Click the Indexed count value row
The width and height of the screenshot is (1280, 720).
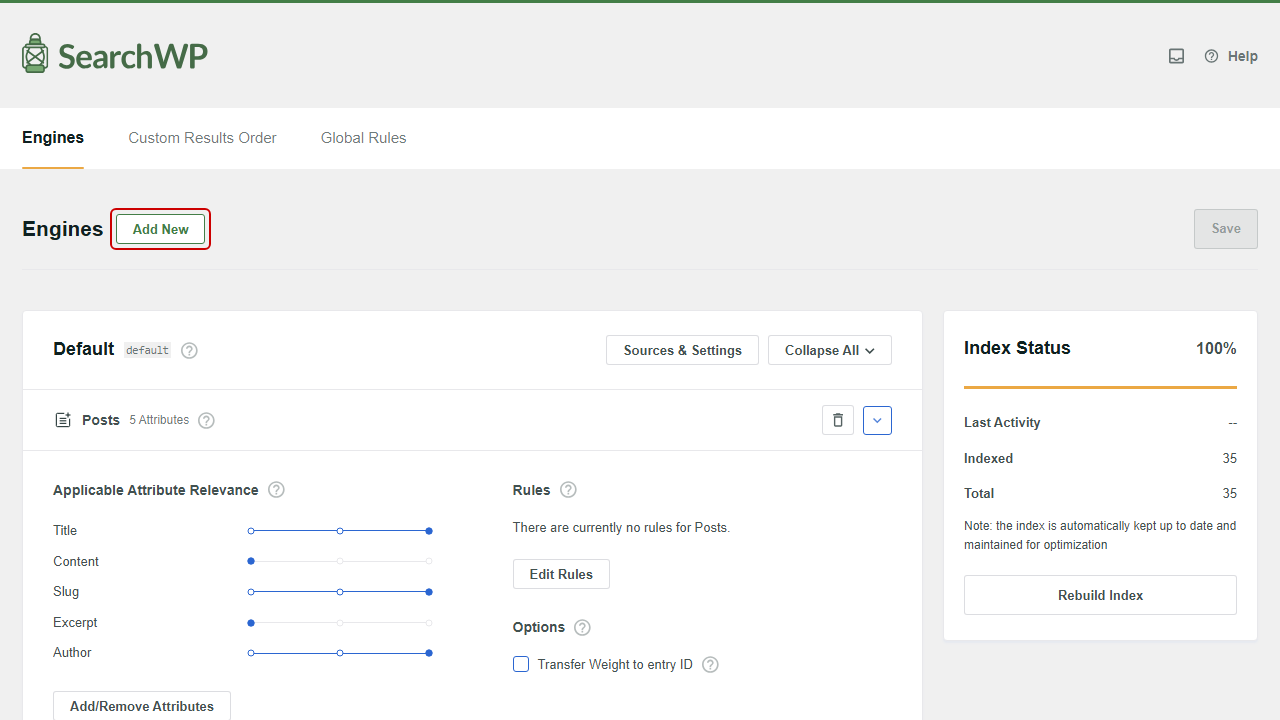pyautogui.click(x=1100, y=458)
